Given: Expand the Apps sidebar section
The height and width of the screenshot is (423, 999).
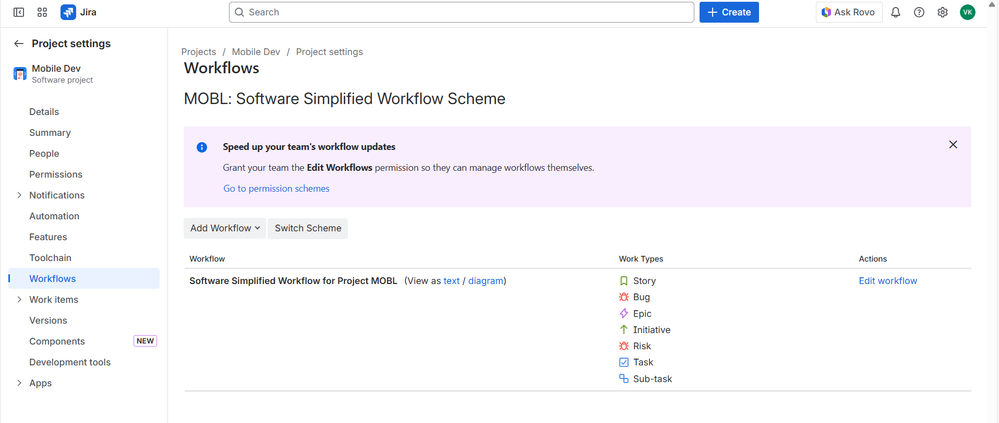Looking at the screenshot, I should [x=19, y=383].
